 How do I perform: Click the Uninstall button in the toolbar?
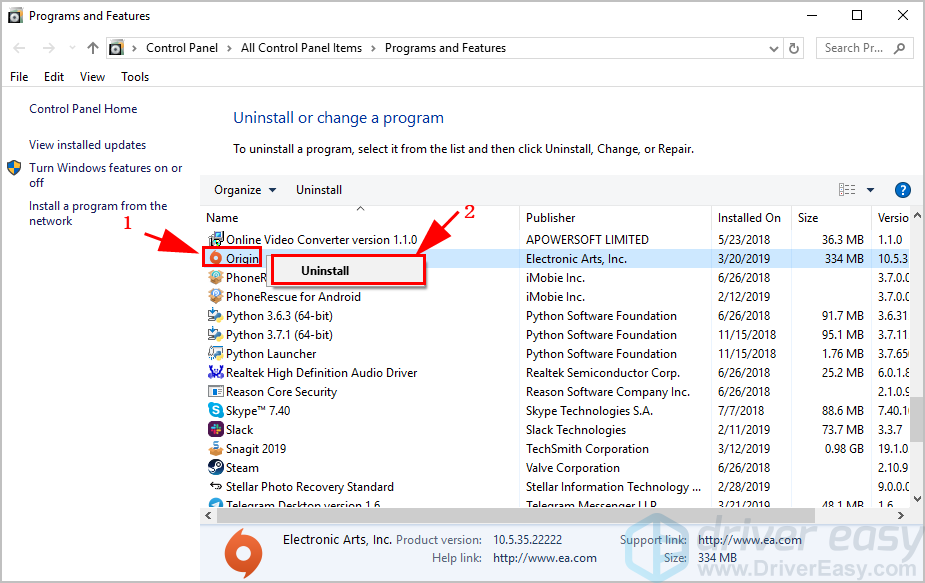(319, 190)
